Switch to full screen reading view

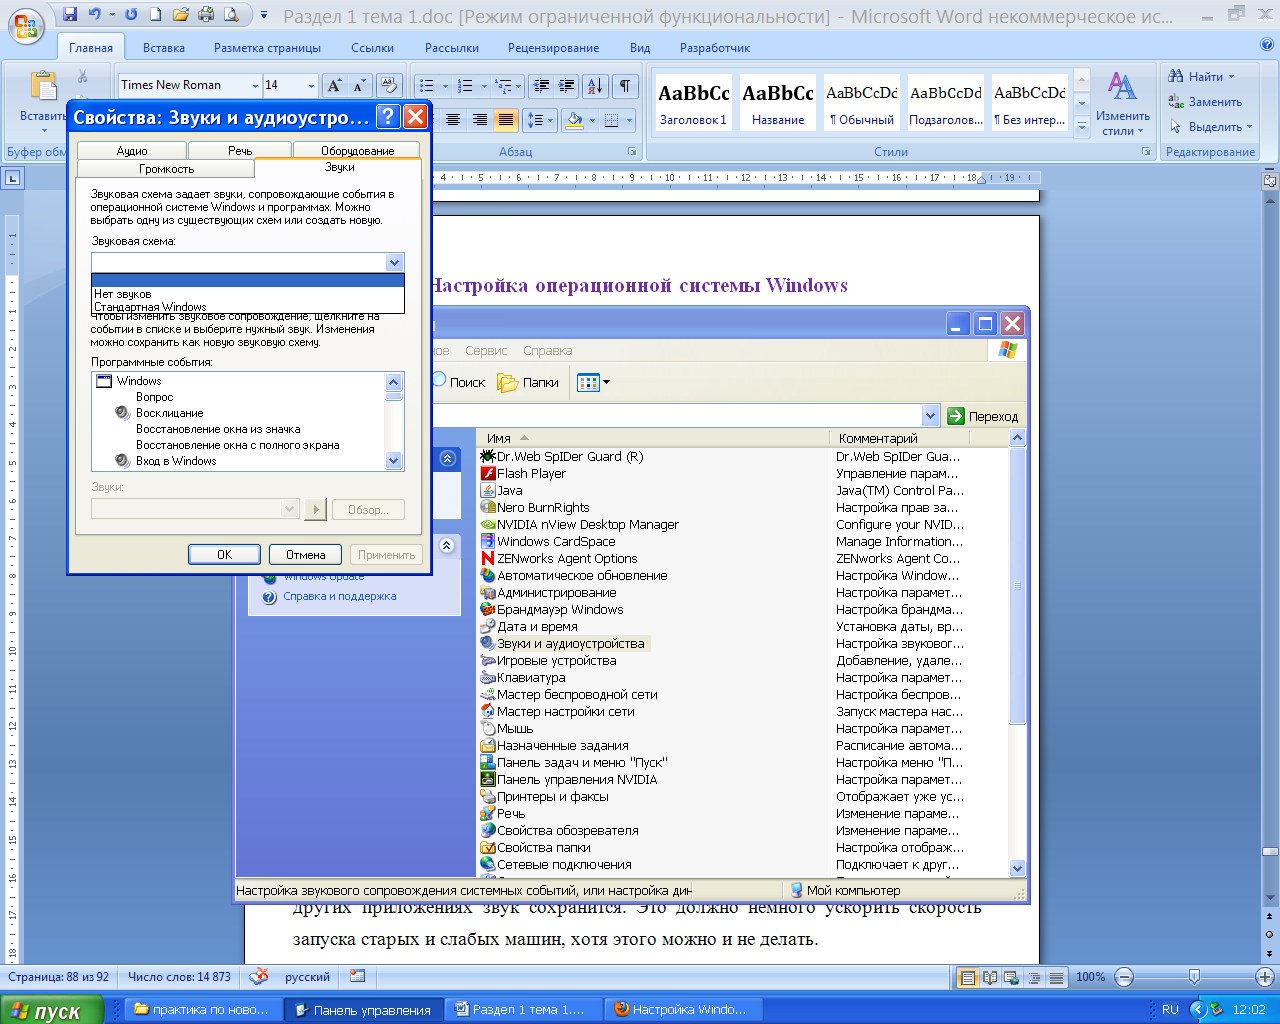click(x=990, y=977)
